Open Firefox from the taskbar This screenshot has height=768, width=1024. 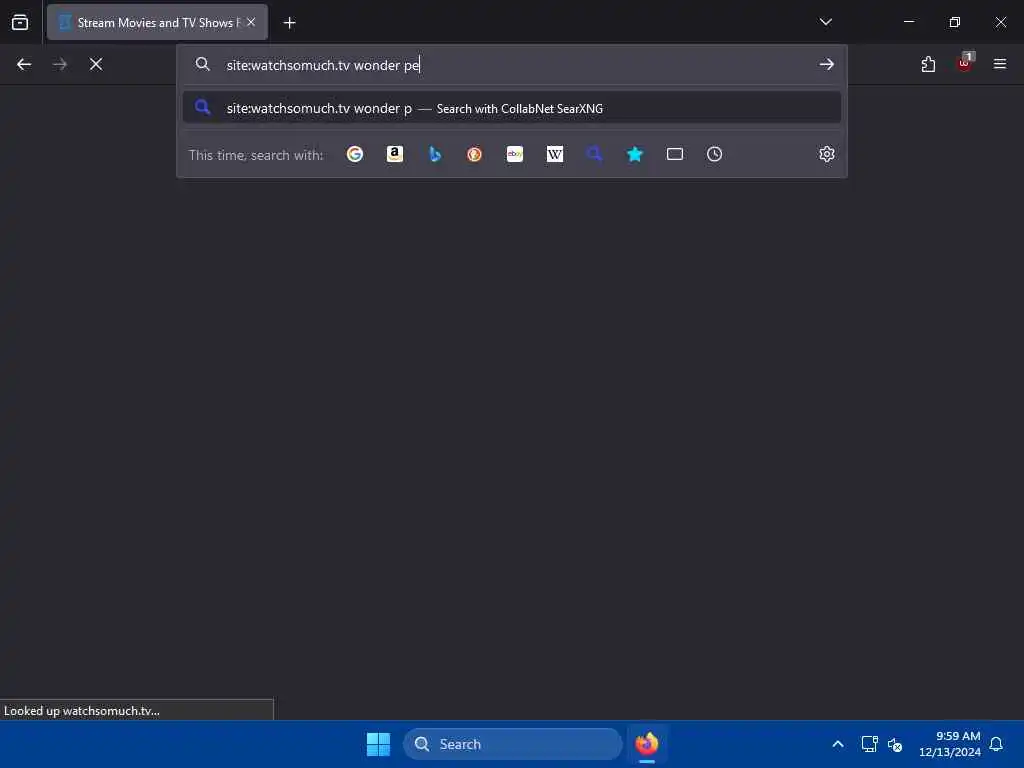coord(647,744)
